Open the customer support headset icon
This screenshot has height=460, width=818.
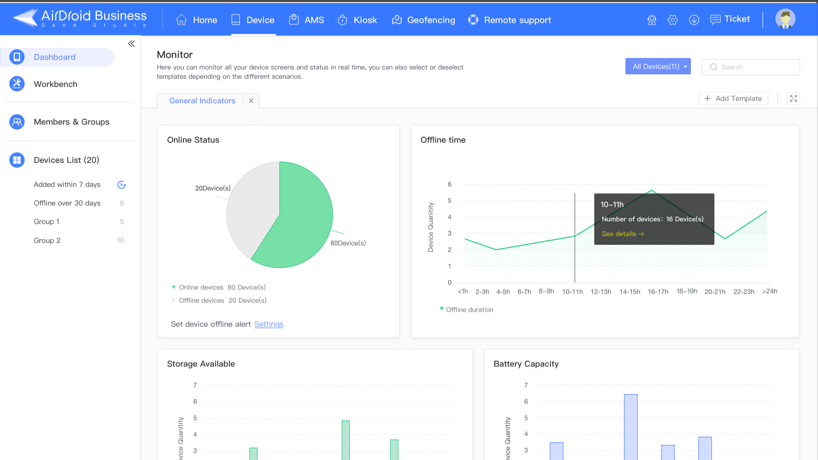pos(652,20)
